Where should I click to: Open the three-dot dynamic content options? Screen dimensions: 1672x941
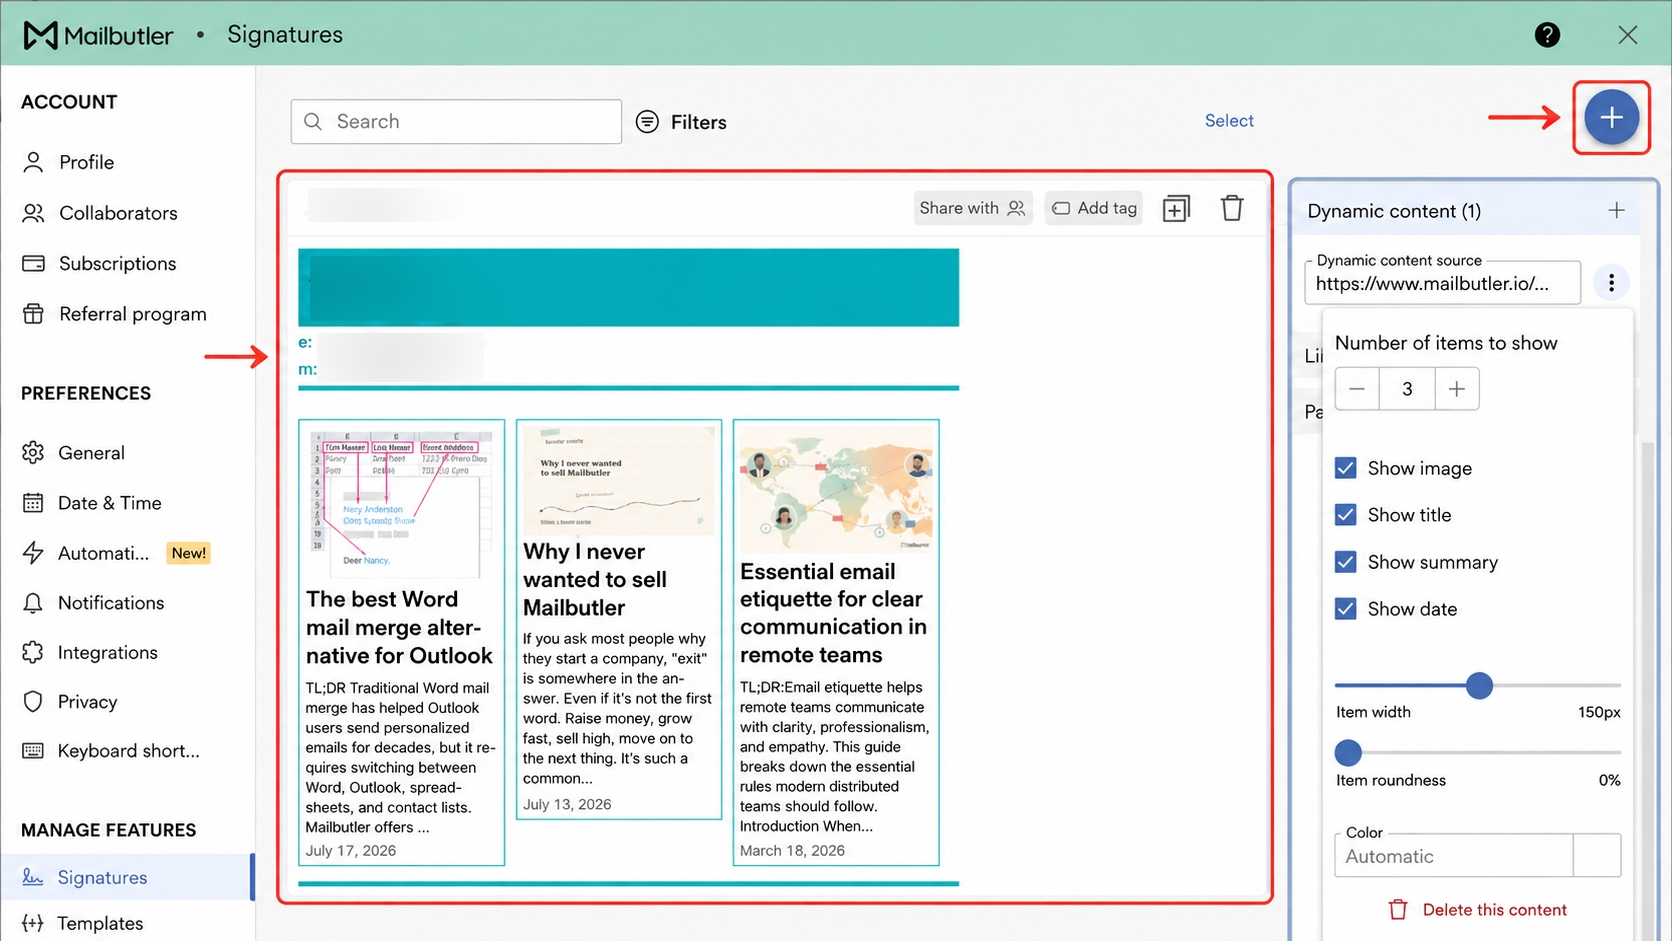(x=1611, y=283)
